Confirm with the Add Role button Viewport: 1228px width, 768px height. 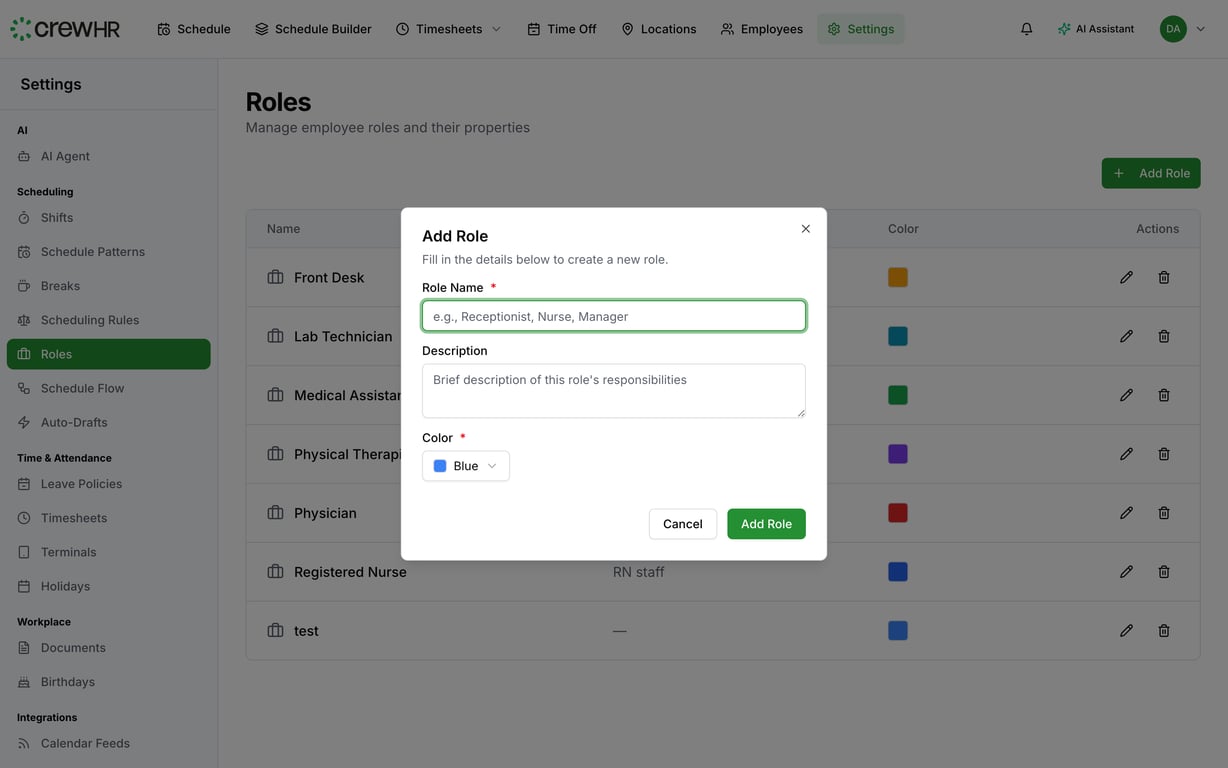[x=766, y=524]
